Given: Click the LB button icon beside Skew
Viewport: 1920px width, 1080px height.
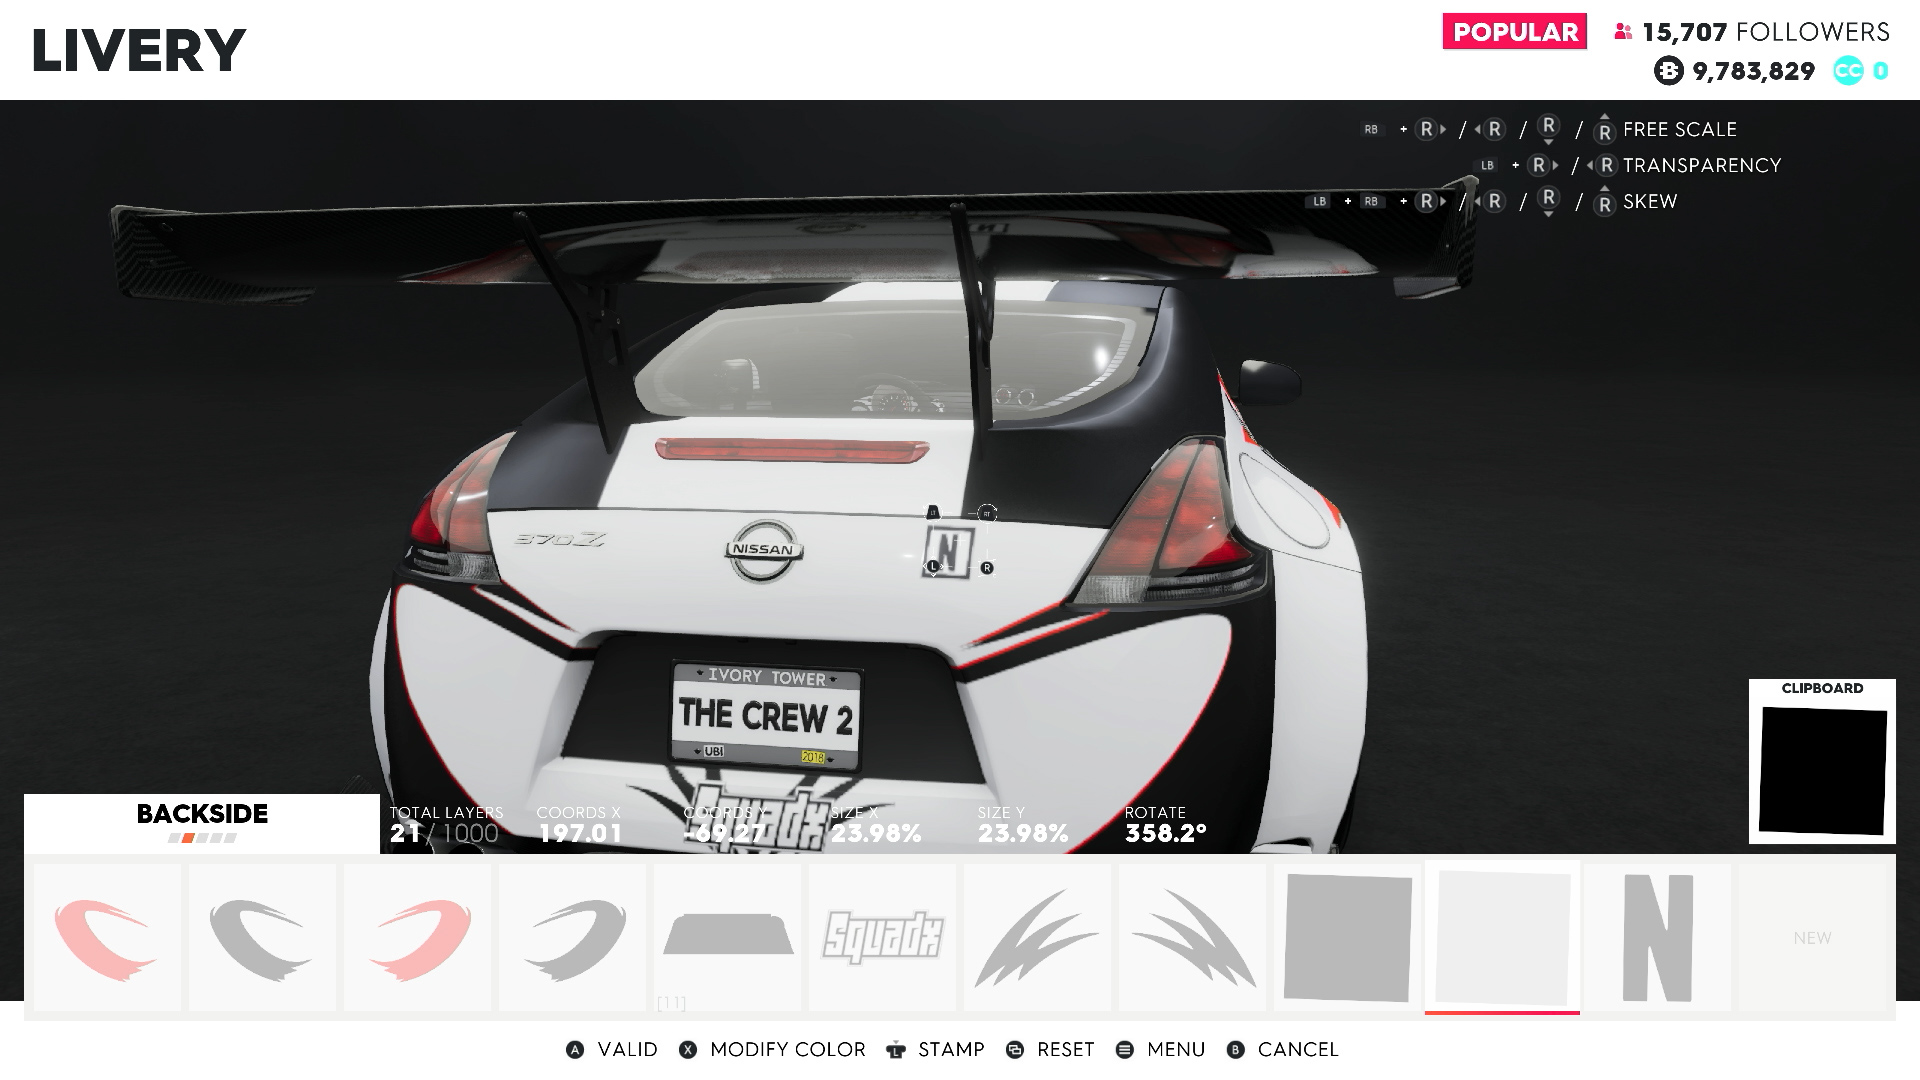Looking at the screenshot, I should tap(1319, 202).
